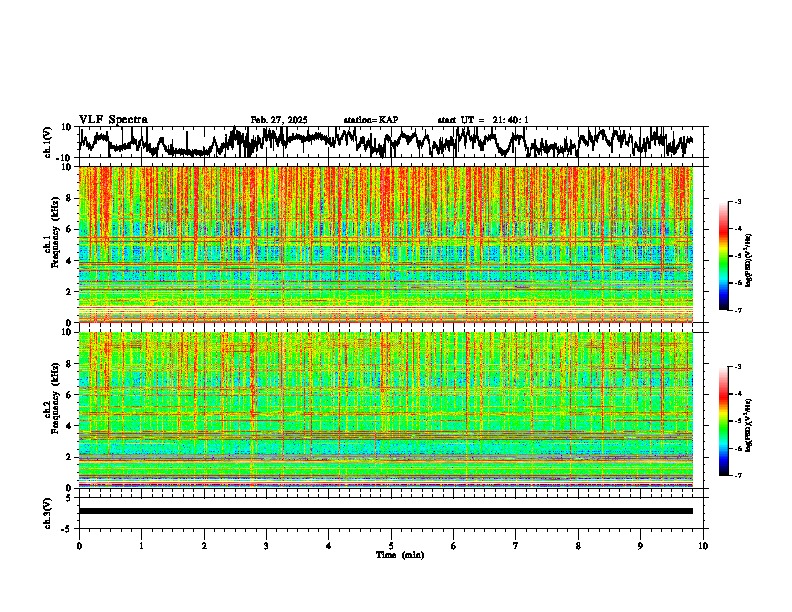Click inside the ch.1 spectrogram panel
Image resolution: width=792 pixels, height=612 pixels.
[386, 244]
